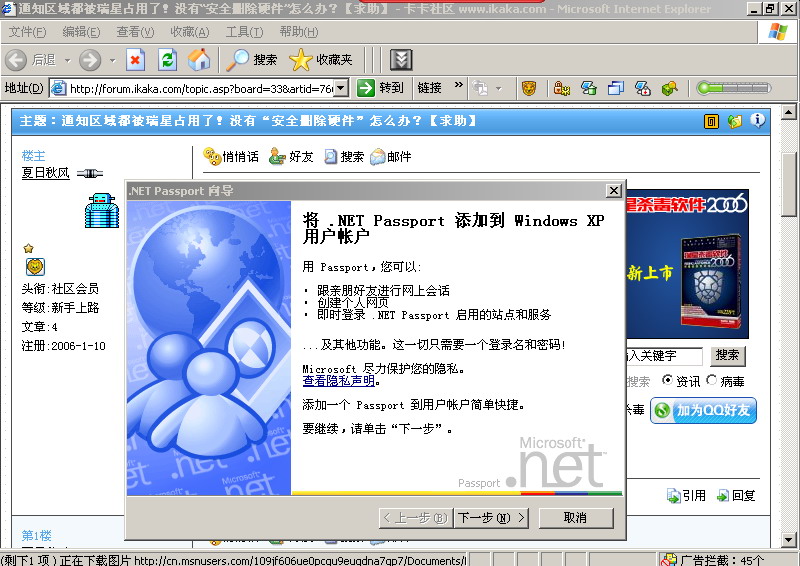Click 引用 quote post icon
The image size is (800, 566).
pos(686,495)
